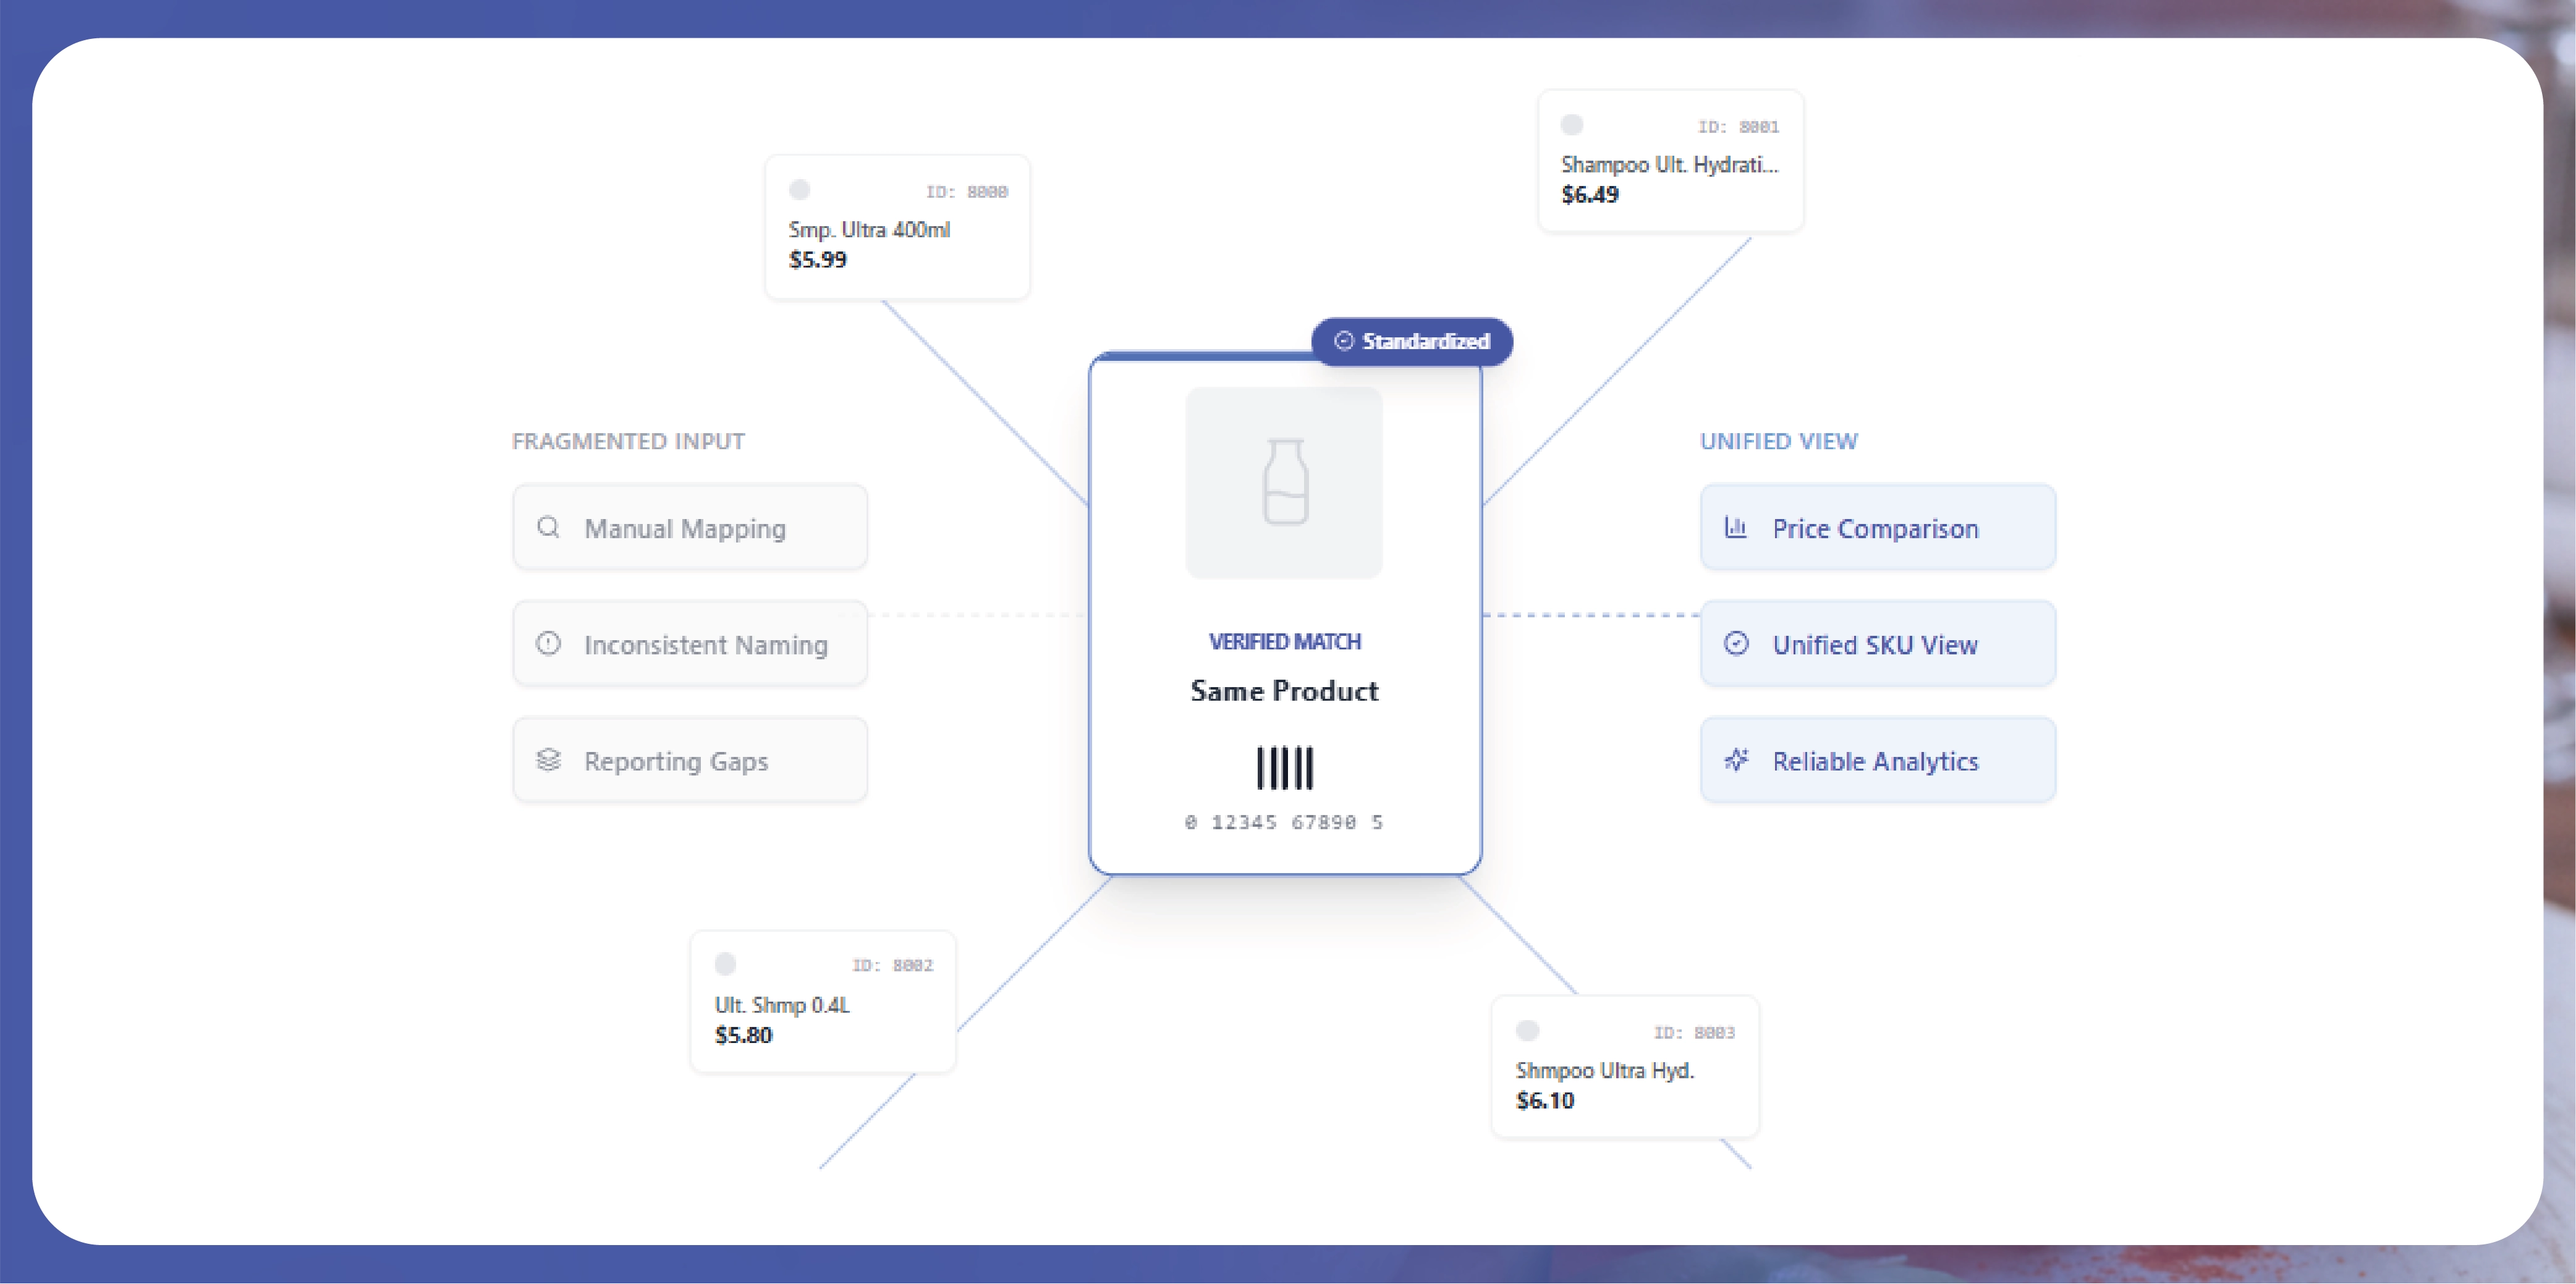Select the Reliable Analytics item
Viewport: 2576px width, 1284px height.
(1877, 760)
